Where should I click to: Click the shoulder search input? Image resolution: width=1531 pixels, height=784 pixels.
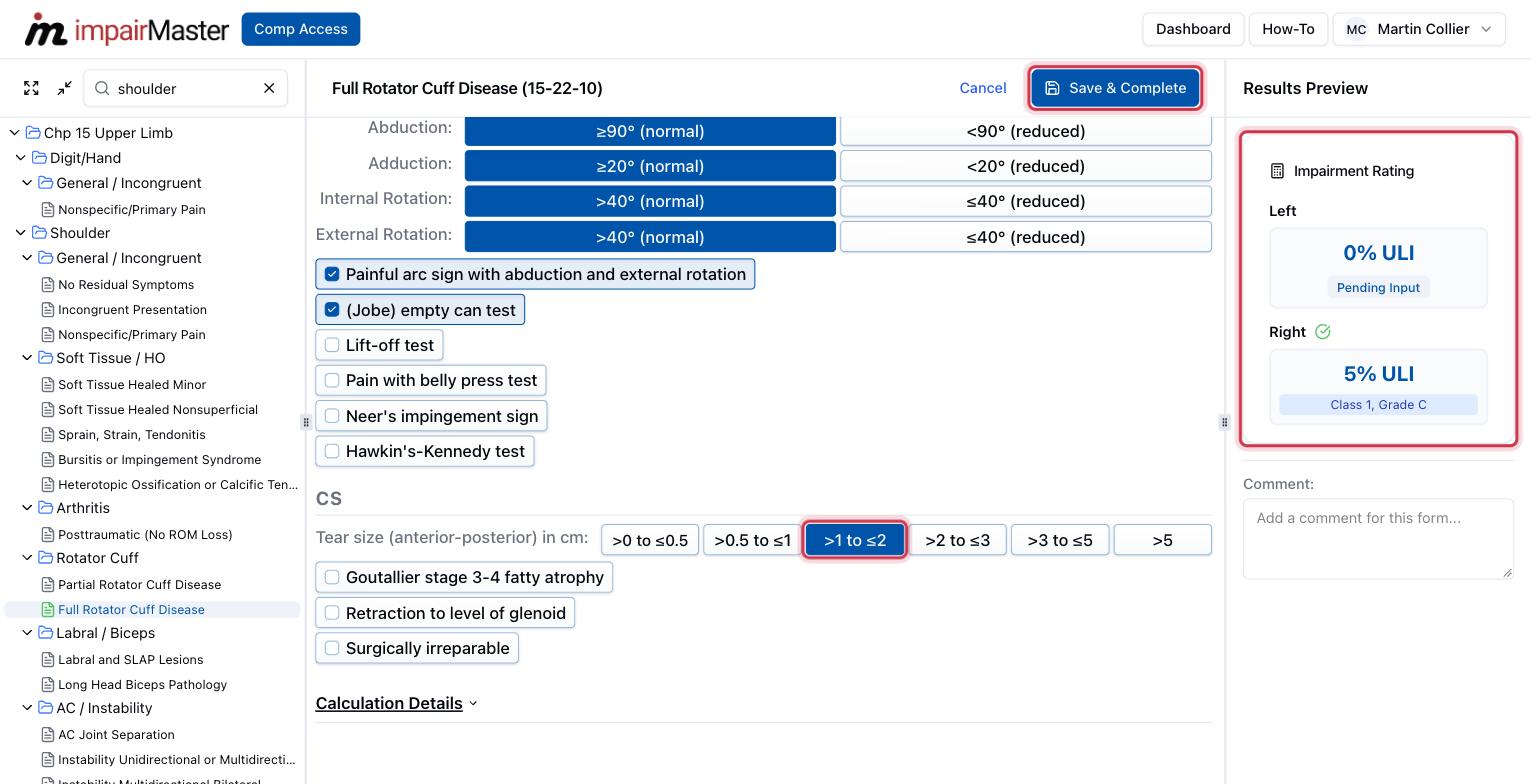[185, 88]
